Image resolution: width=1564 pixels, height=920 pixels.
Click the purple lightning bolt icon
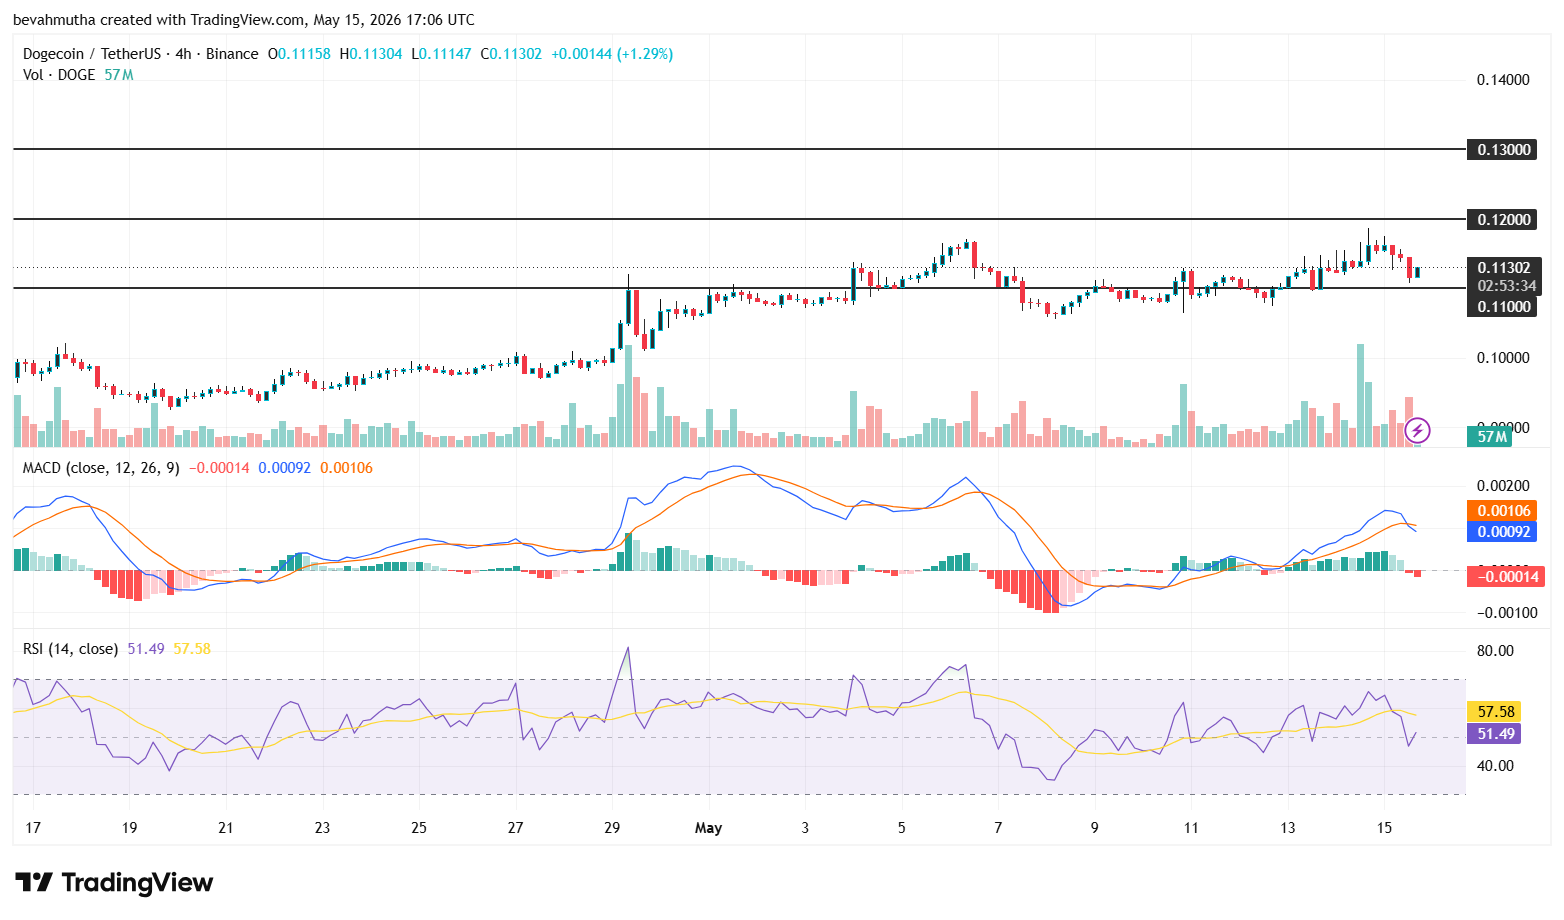1417,431
